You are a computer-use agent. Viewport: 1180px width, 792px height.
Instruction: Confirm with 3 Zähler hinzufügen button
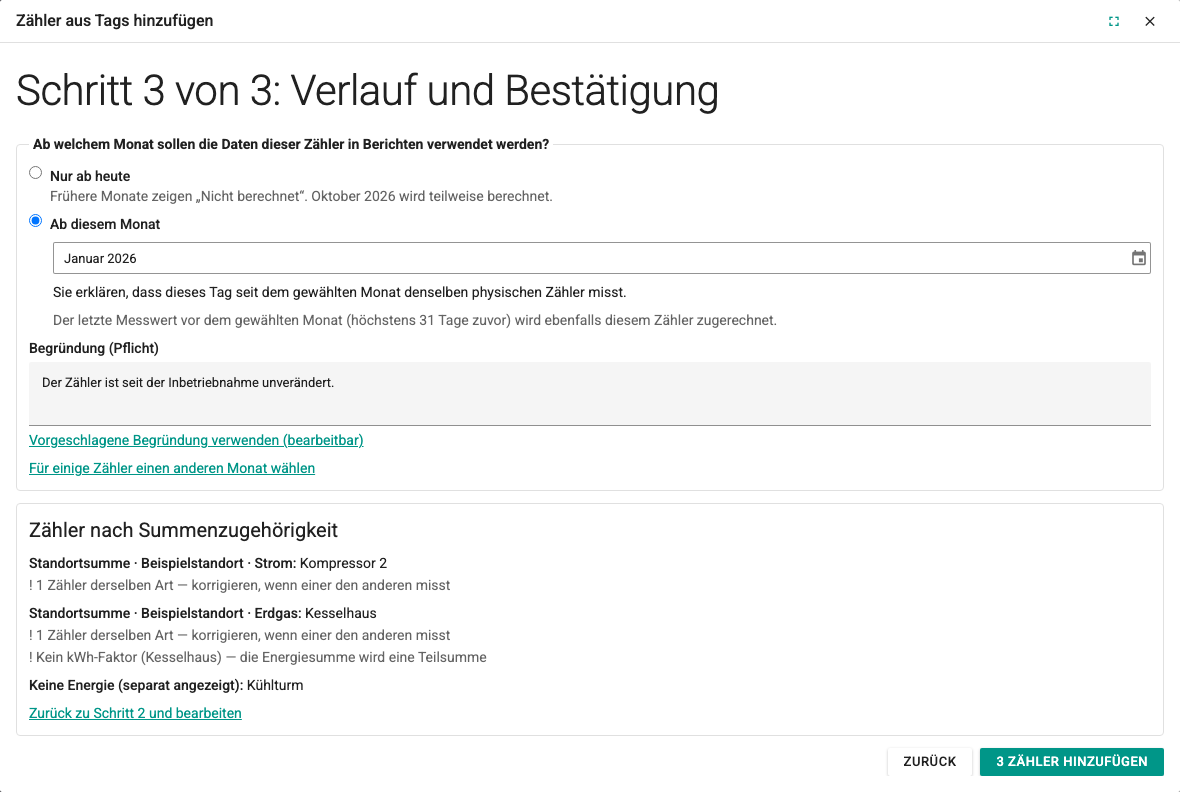[1072, 761]
